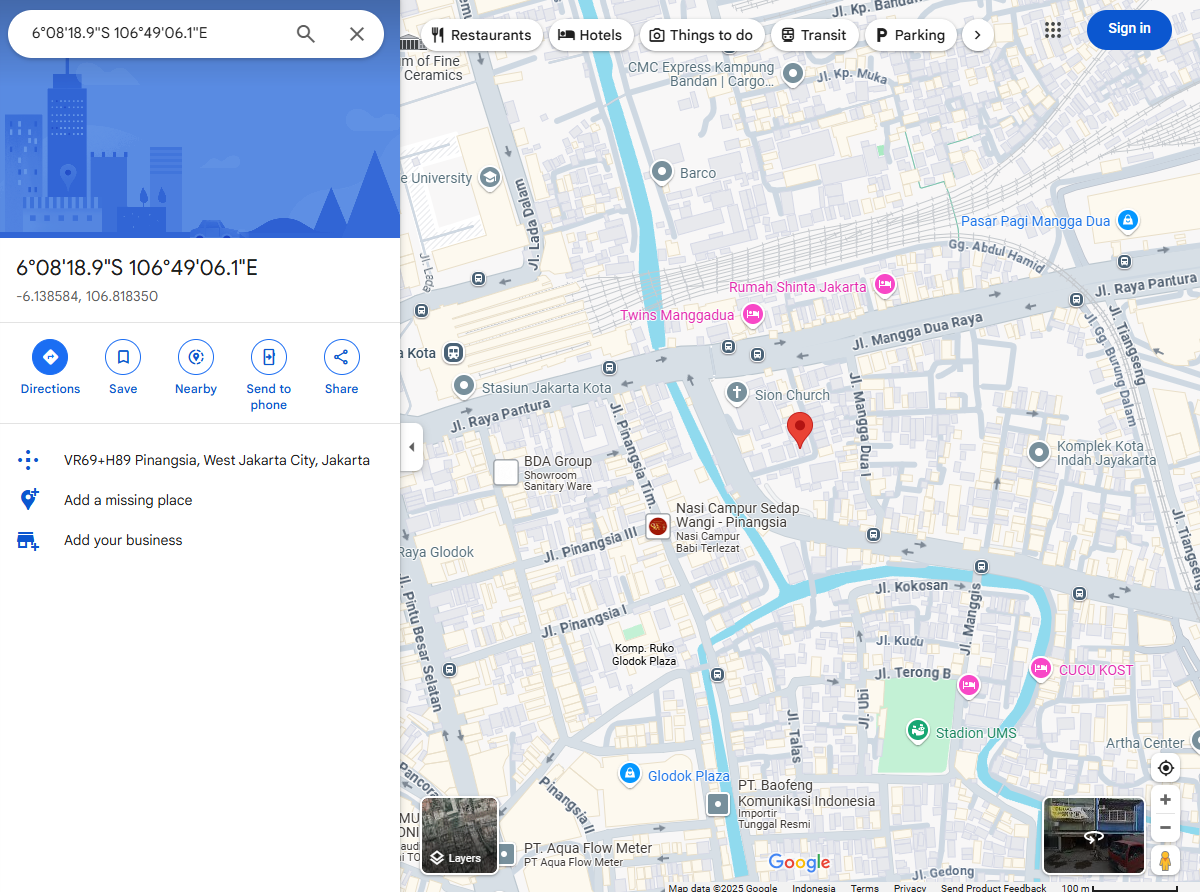Image resolution: width=1200 pixels, height=892 pixels.
Task: Select the Hotels filter chip
Action: tap(590, 35)
